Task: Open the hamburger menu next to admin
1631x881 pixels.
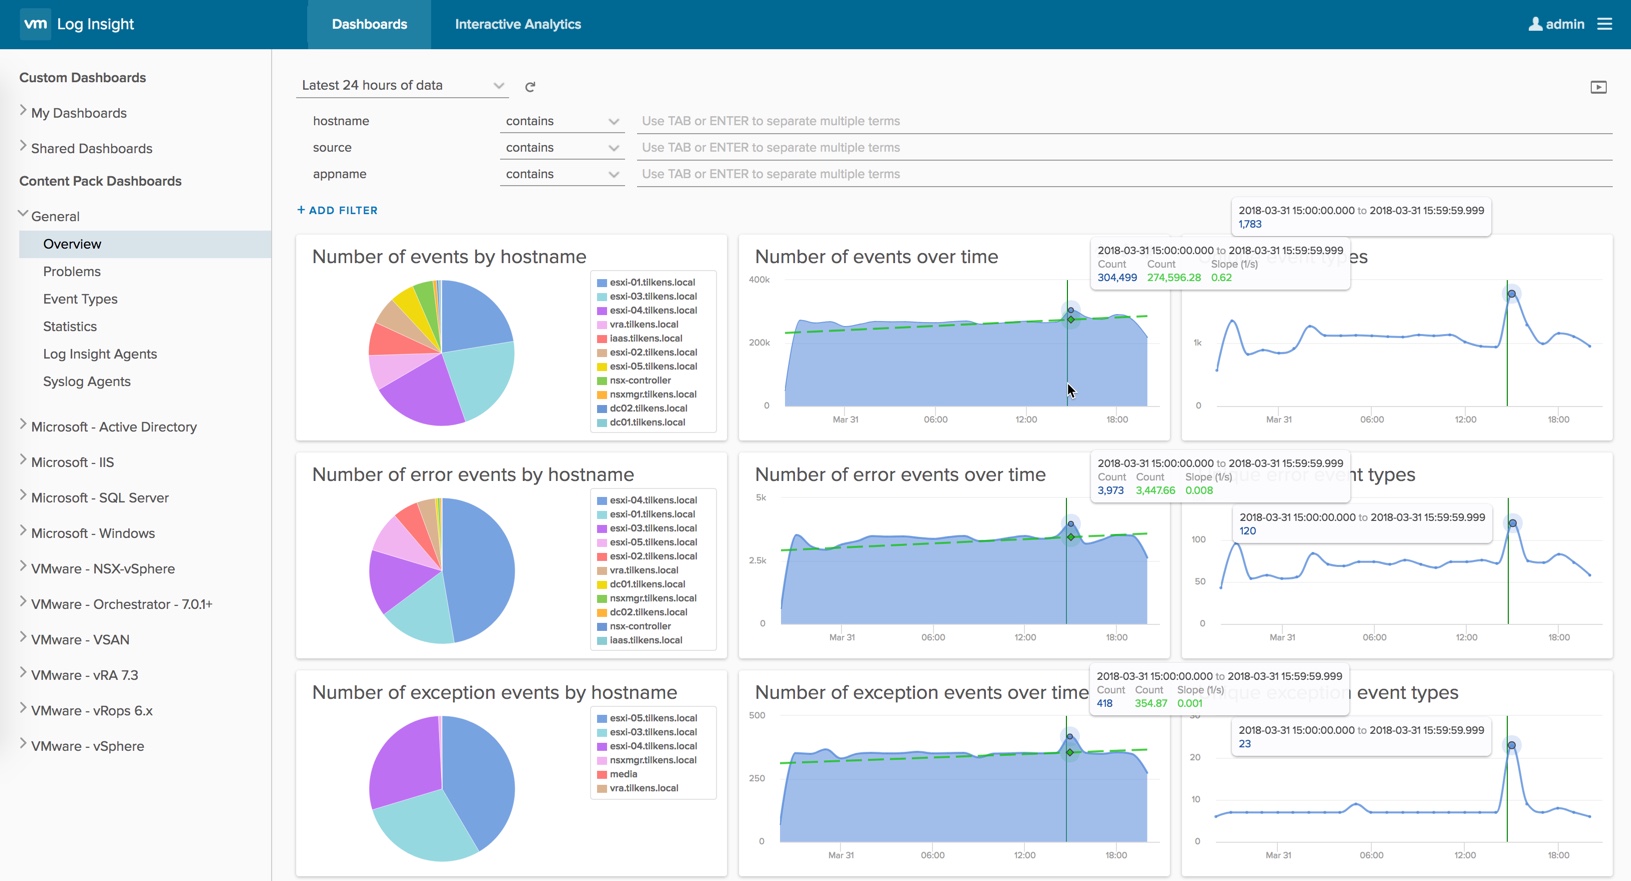Action: pyautogui.click(x=1605, y=24)
